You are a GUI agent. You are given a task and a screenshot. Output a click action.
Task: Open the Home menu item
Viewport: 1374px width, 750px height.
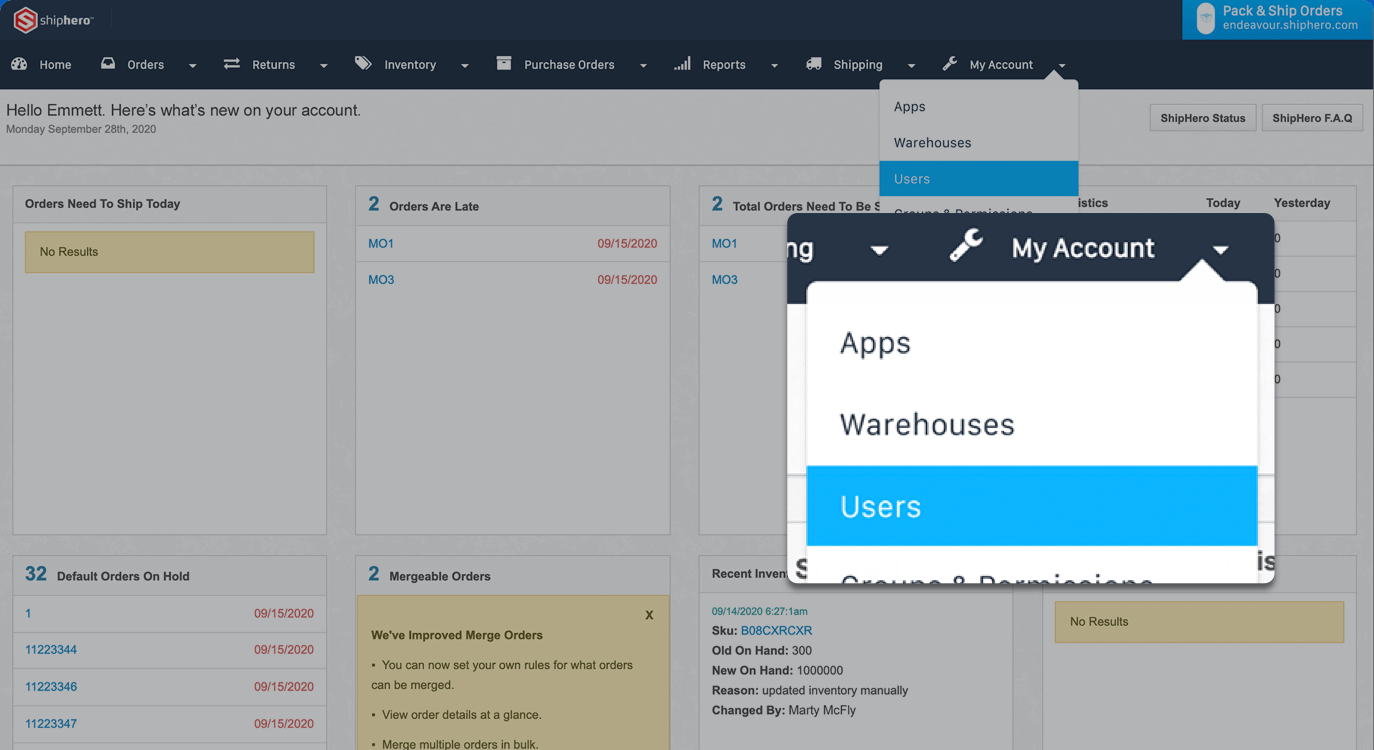[55, 65]
